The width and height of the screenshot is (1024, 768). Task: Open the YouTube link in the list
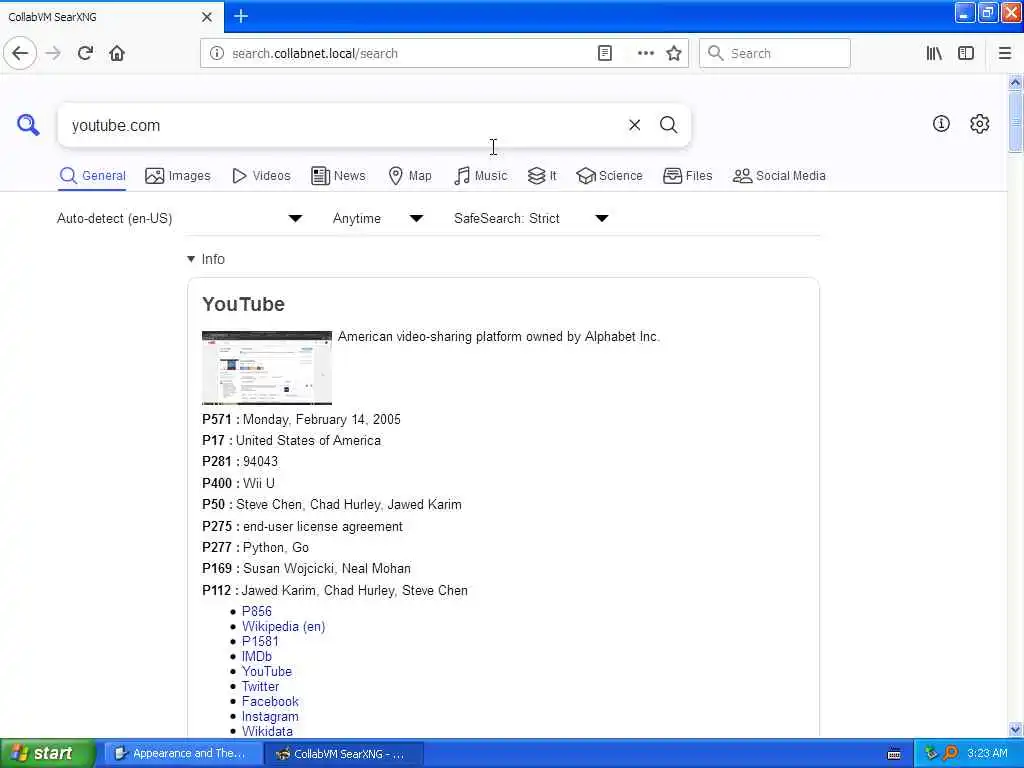pos(266,671)
